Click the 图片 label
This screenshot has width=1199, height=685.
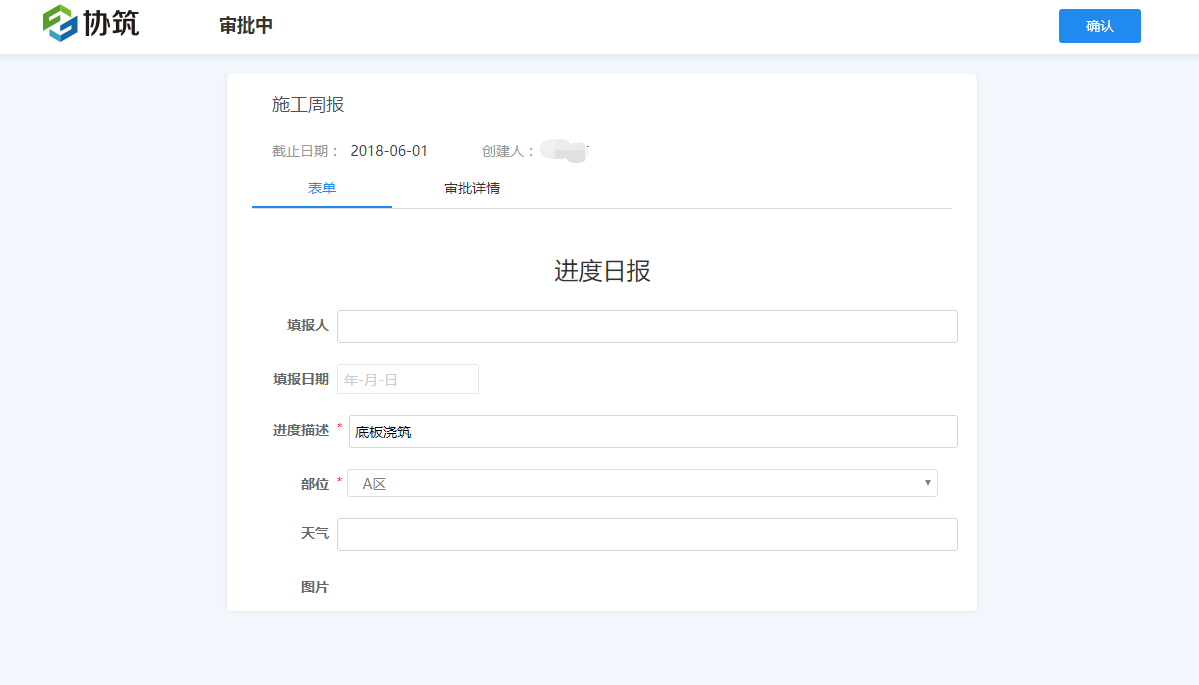314,587
